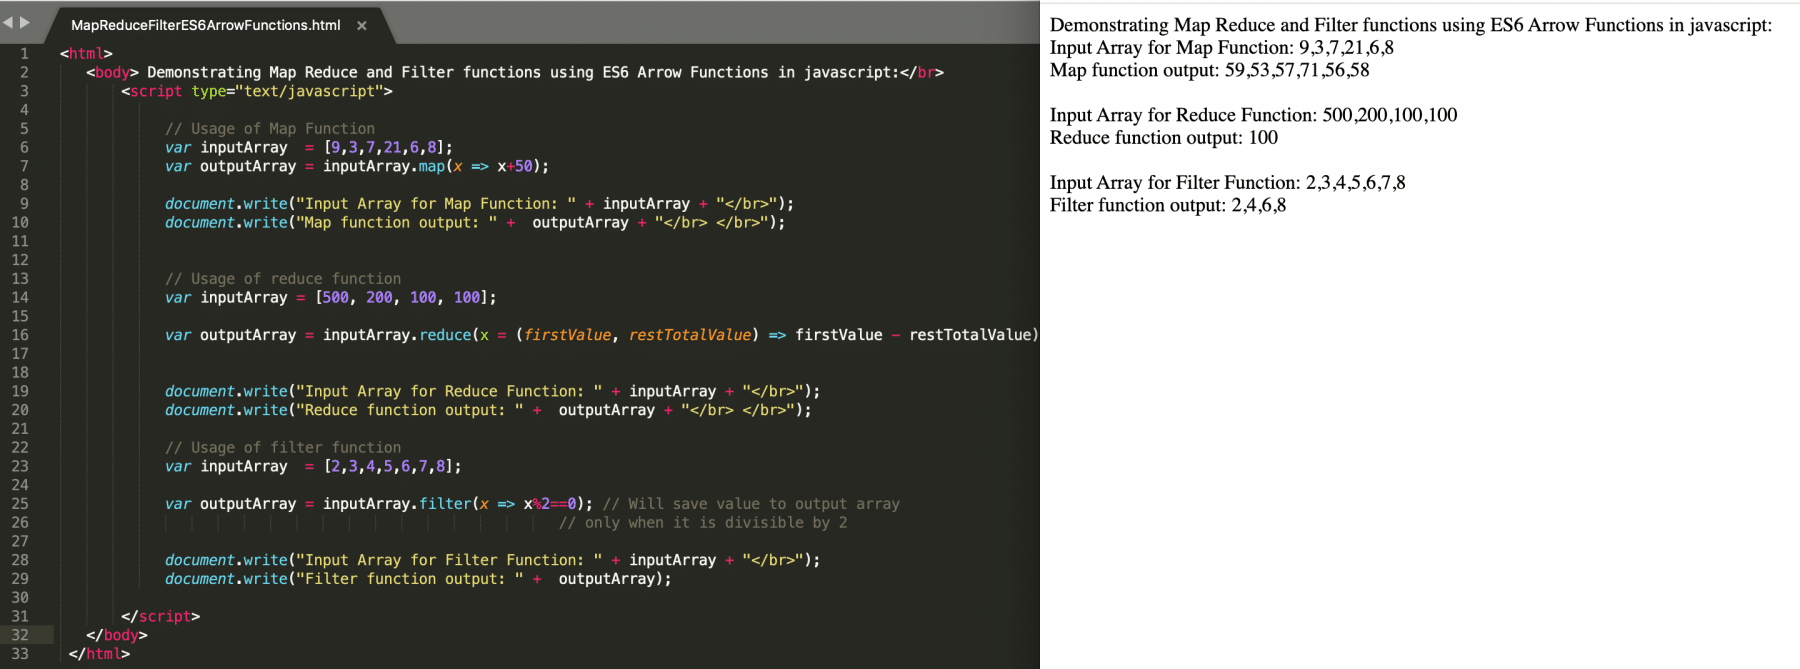Image resolution: width=1800 pixels, height=669 pixels.
Task: Click browser text 'Input Array for Reduce Function'
Action: click(x=1183, y=116)
